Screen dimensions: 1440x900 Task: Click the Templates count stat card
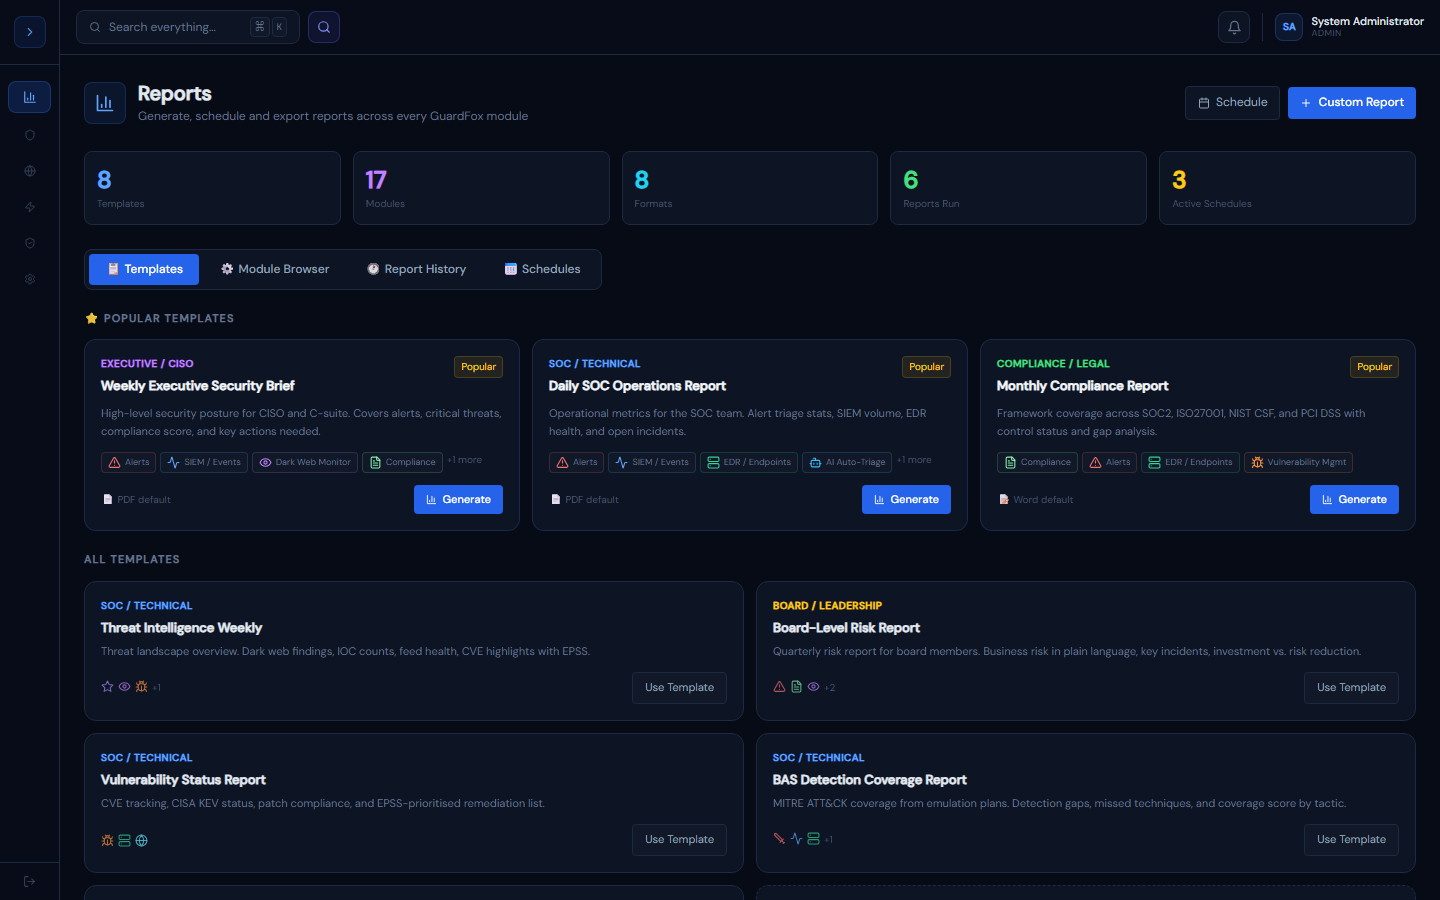pos(212,188)
